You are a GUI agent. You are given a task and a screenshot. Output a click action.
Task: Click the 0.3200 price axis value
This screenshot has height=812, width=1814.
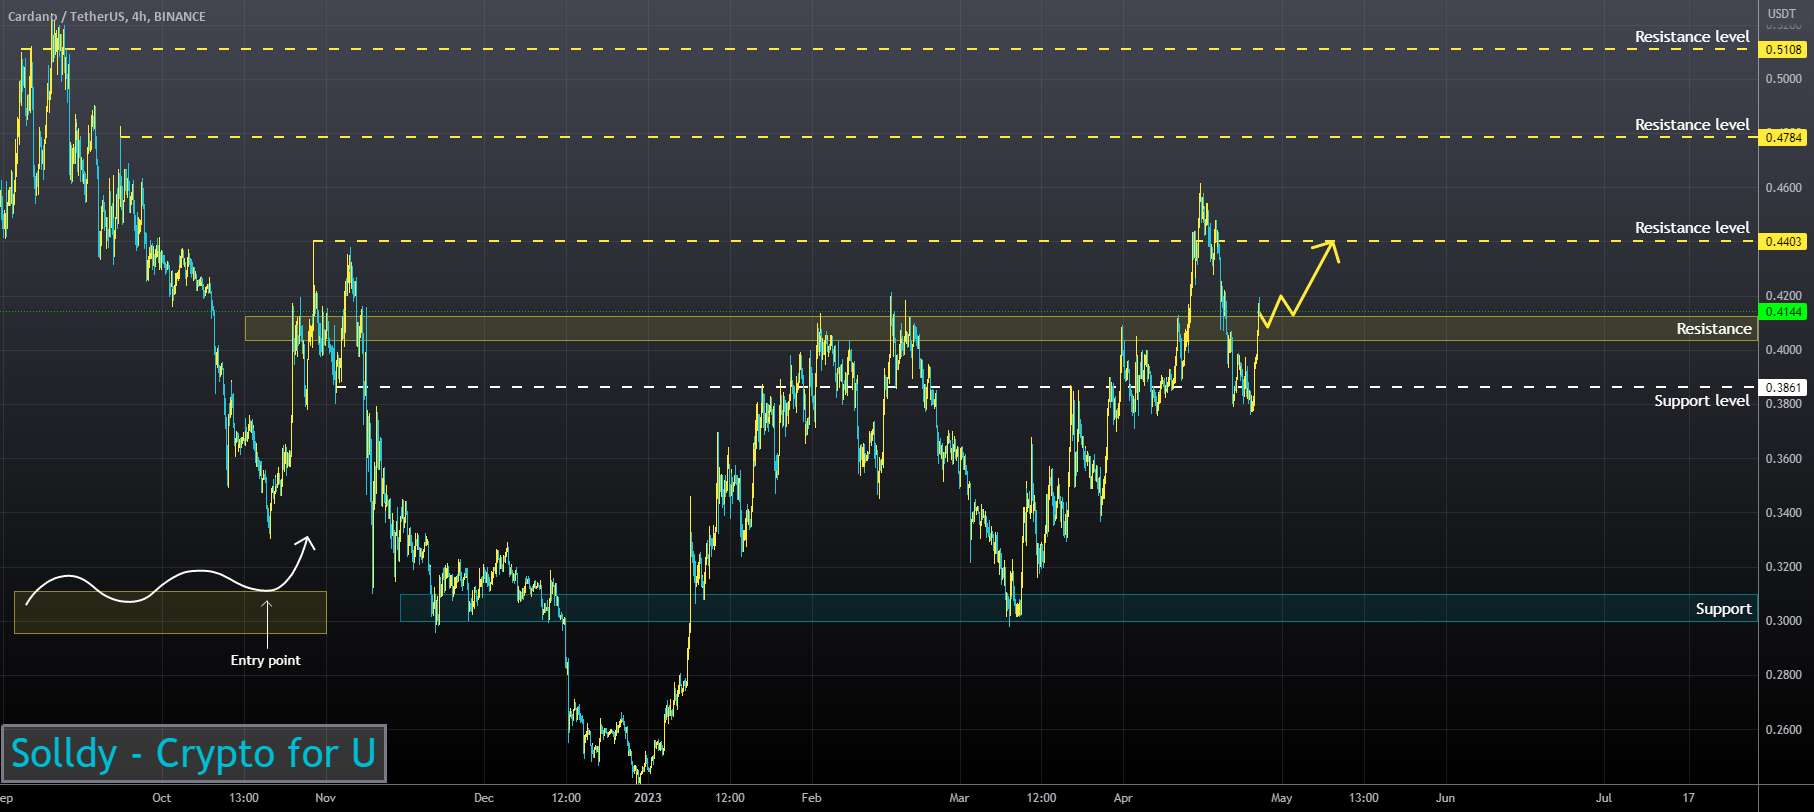[x=1784, y=566]
